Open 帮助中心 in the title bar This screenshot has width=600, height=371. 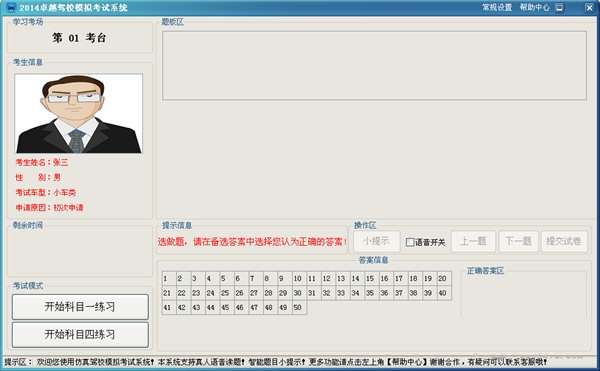pyautogui.click(x=535, y=7)
